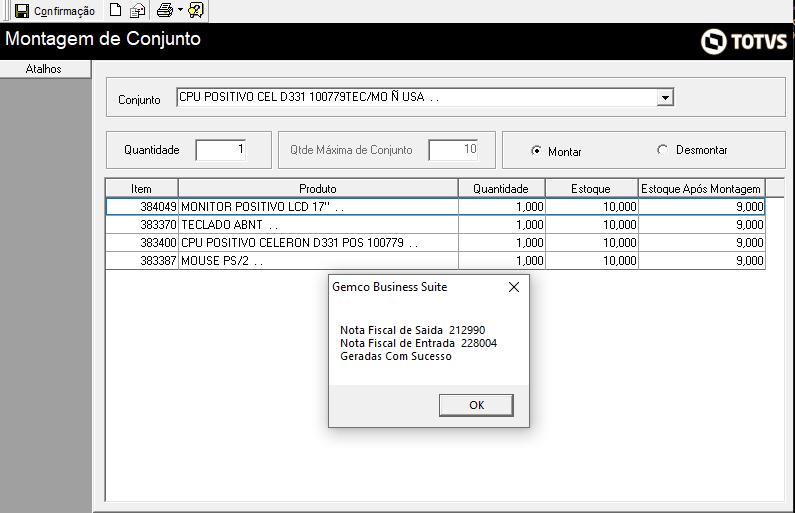The width and height of the screenshot is (795, 513).
Task: Expand the Conjunto combo box arrow
Action: pos(665,97)
